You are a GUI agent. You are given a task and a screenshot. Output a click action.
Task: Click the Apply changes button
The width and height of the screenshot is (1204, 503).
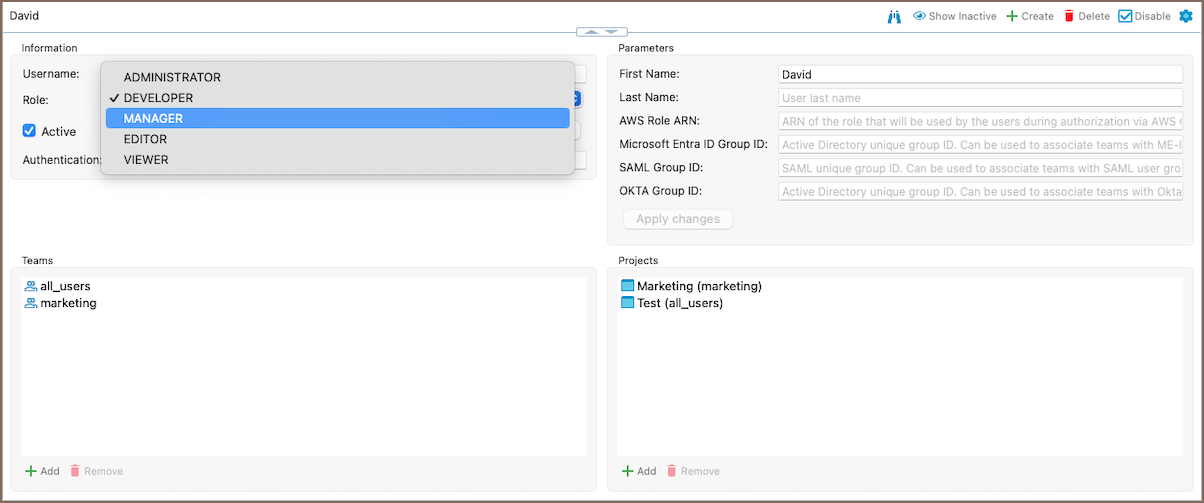(x=677, y=219)
